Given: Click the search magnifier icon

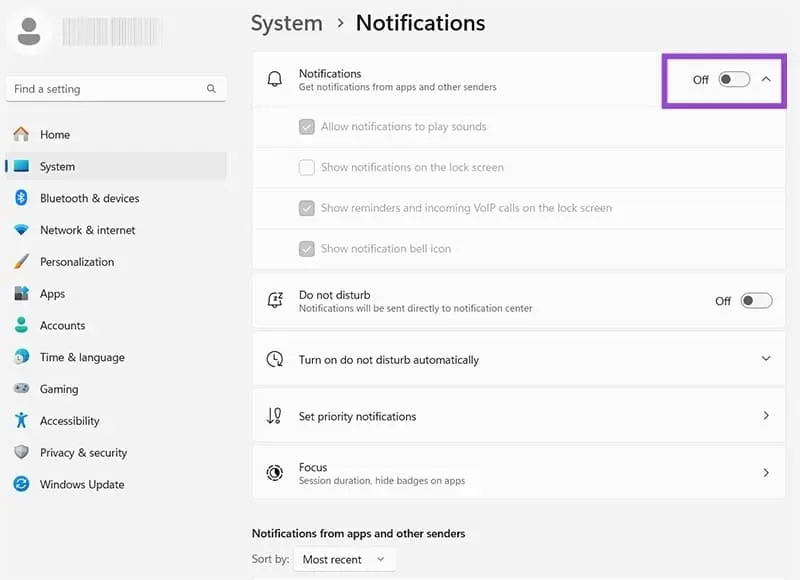Looking at the screenshot, I should coord(211,89).
